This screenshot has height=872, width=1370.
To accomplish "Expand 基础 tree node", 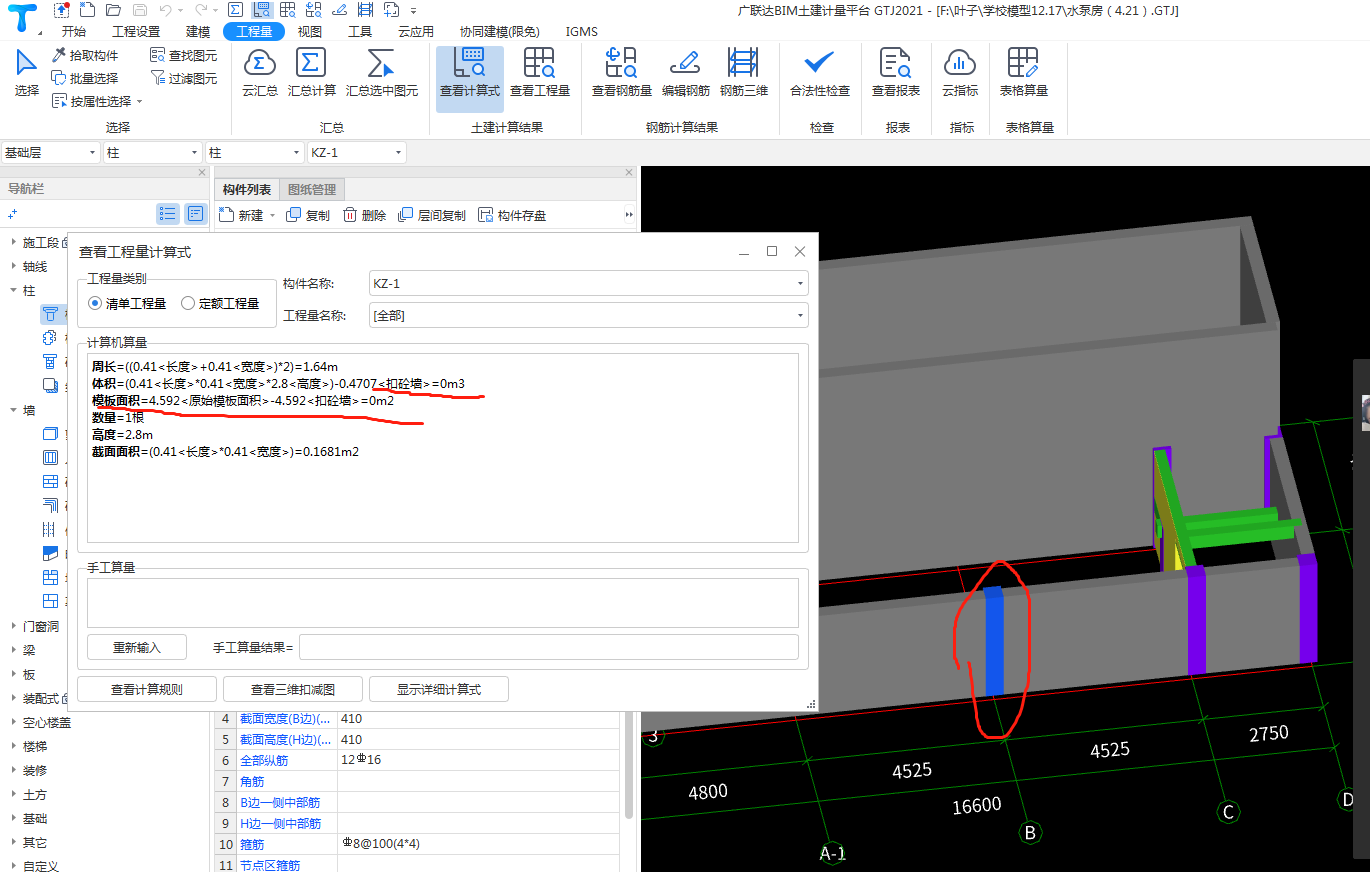I will (13, 818).
